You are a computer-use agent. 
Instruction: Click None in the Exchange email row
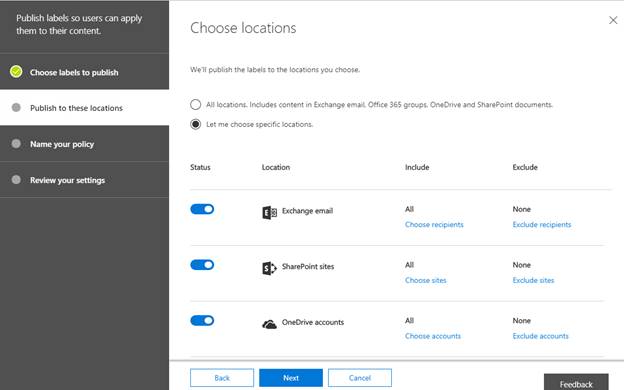[521, 209]
